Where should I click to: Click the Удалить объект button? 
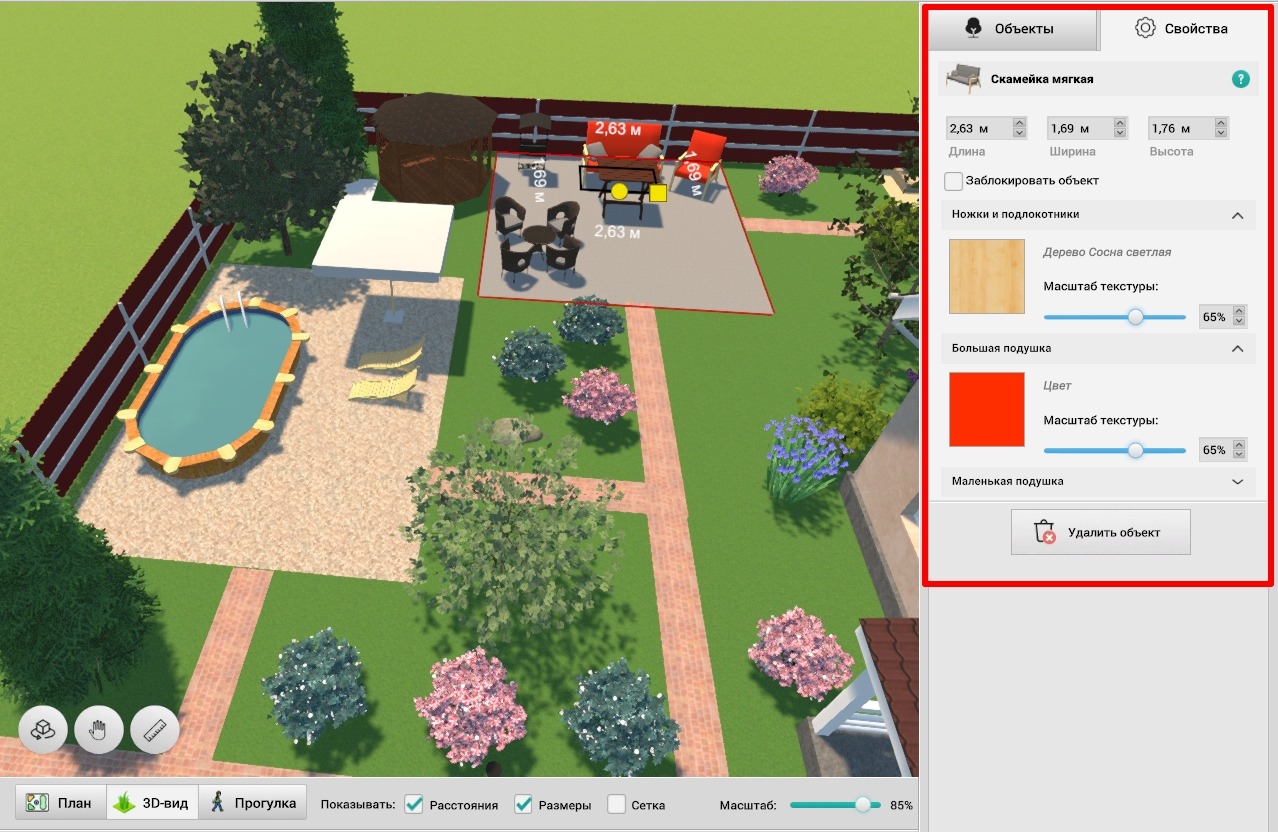coord(1100,532)
